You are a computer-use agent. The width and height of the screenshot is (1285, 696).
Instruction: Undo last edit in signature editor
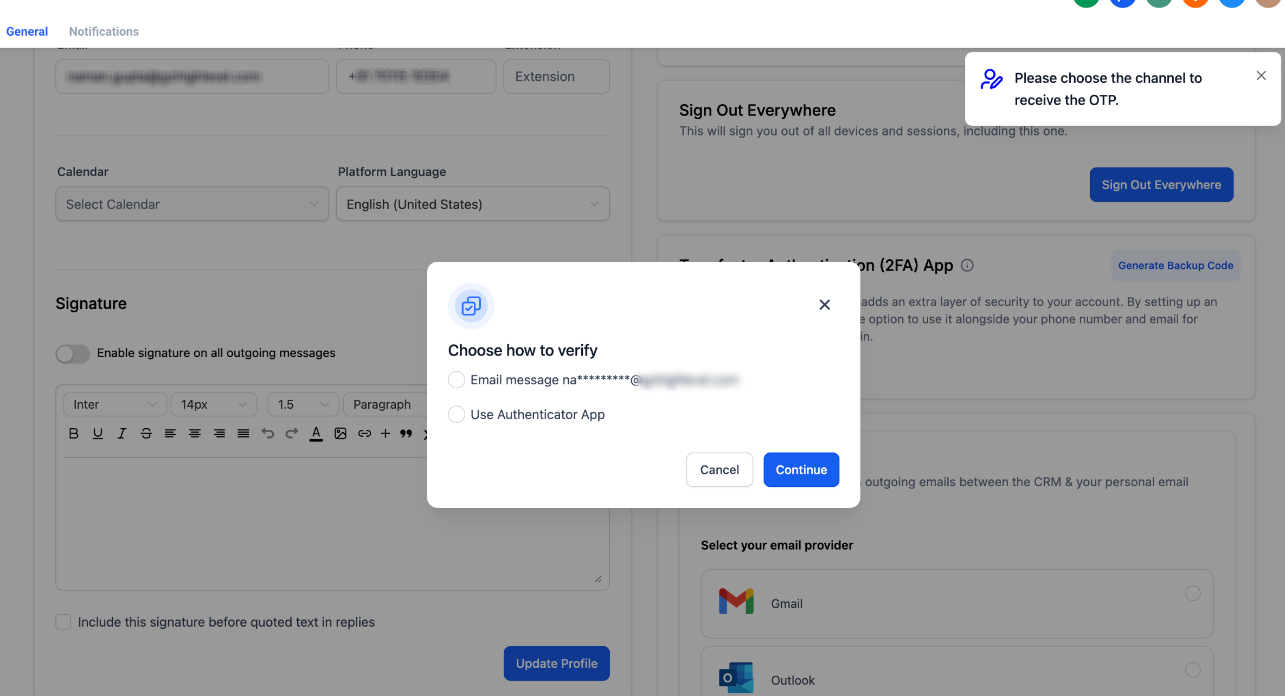point(268,434)
